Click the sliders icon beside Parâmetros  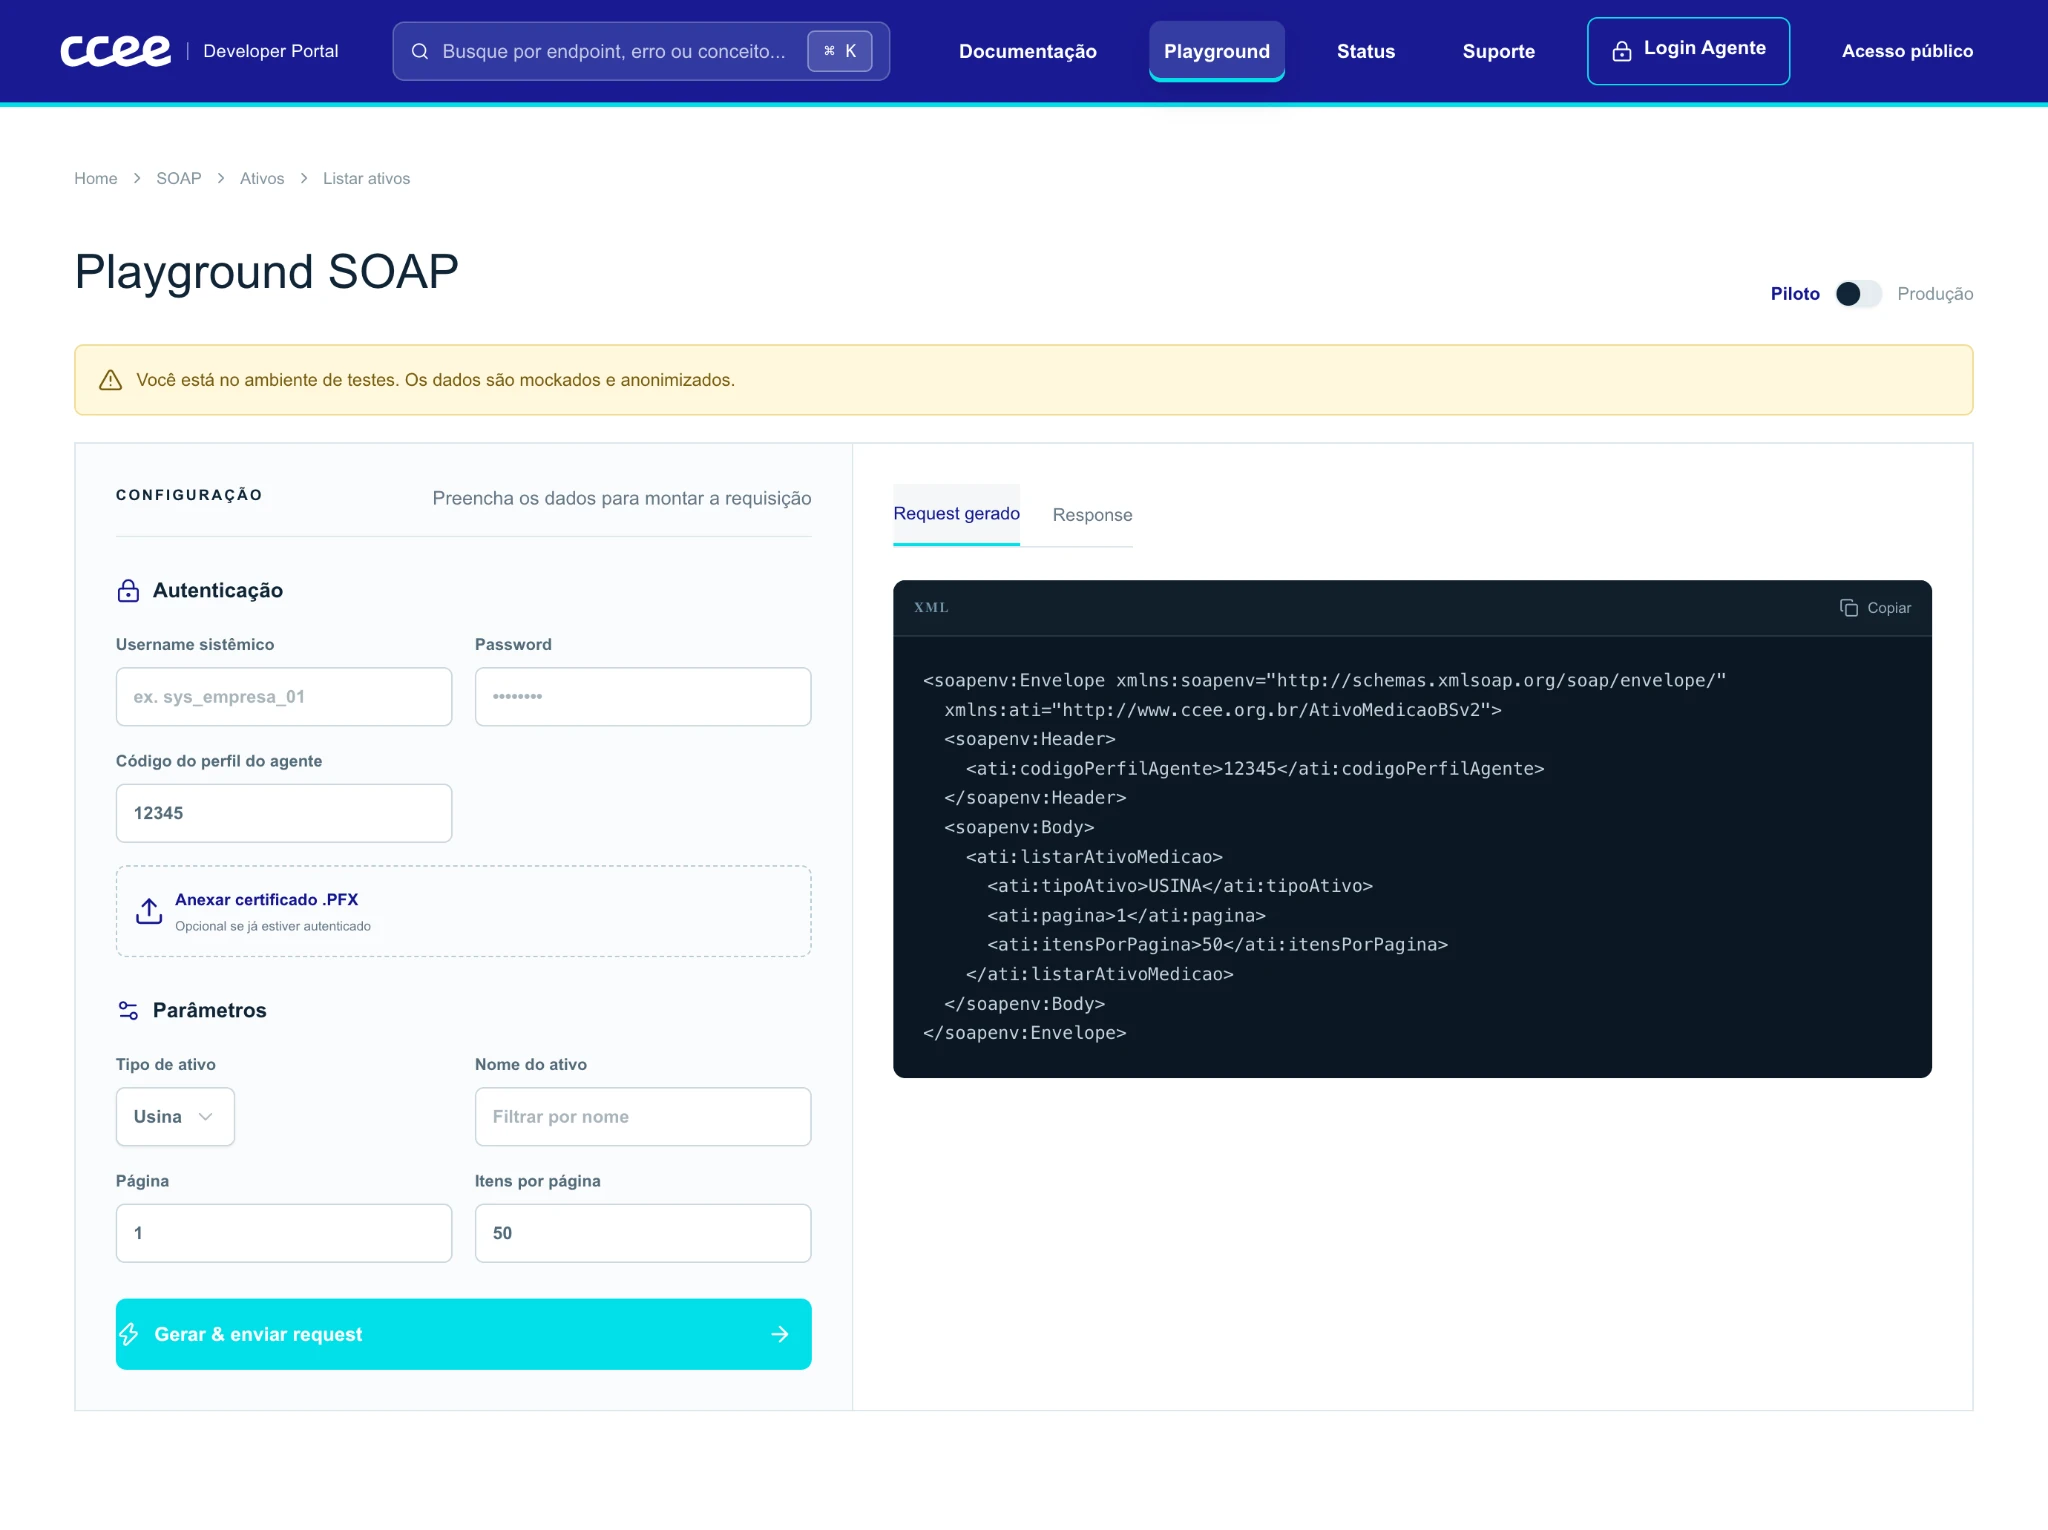pyautogui.click(x=128, y=1011)
